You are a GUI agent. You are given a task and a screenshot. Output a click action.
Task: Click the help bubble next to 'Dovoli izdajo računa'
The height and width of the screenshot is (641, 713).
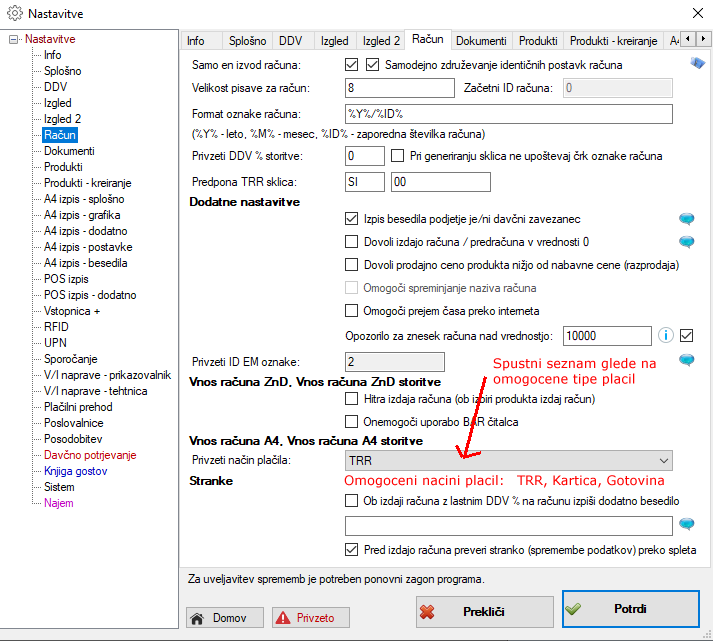[x=686, y=241]
